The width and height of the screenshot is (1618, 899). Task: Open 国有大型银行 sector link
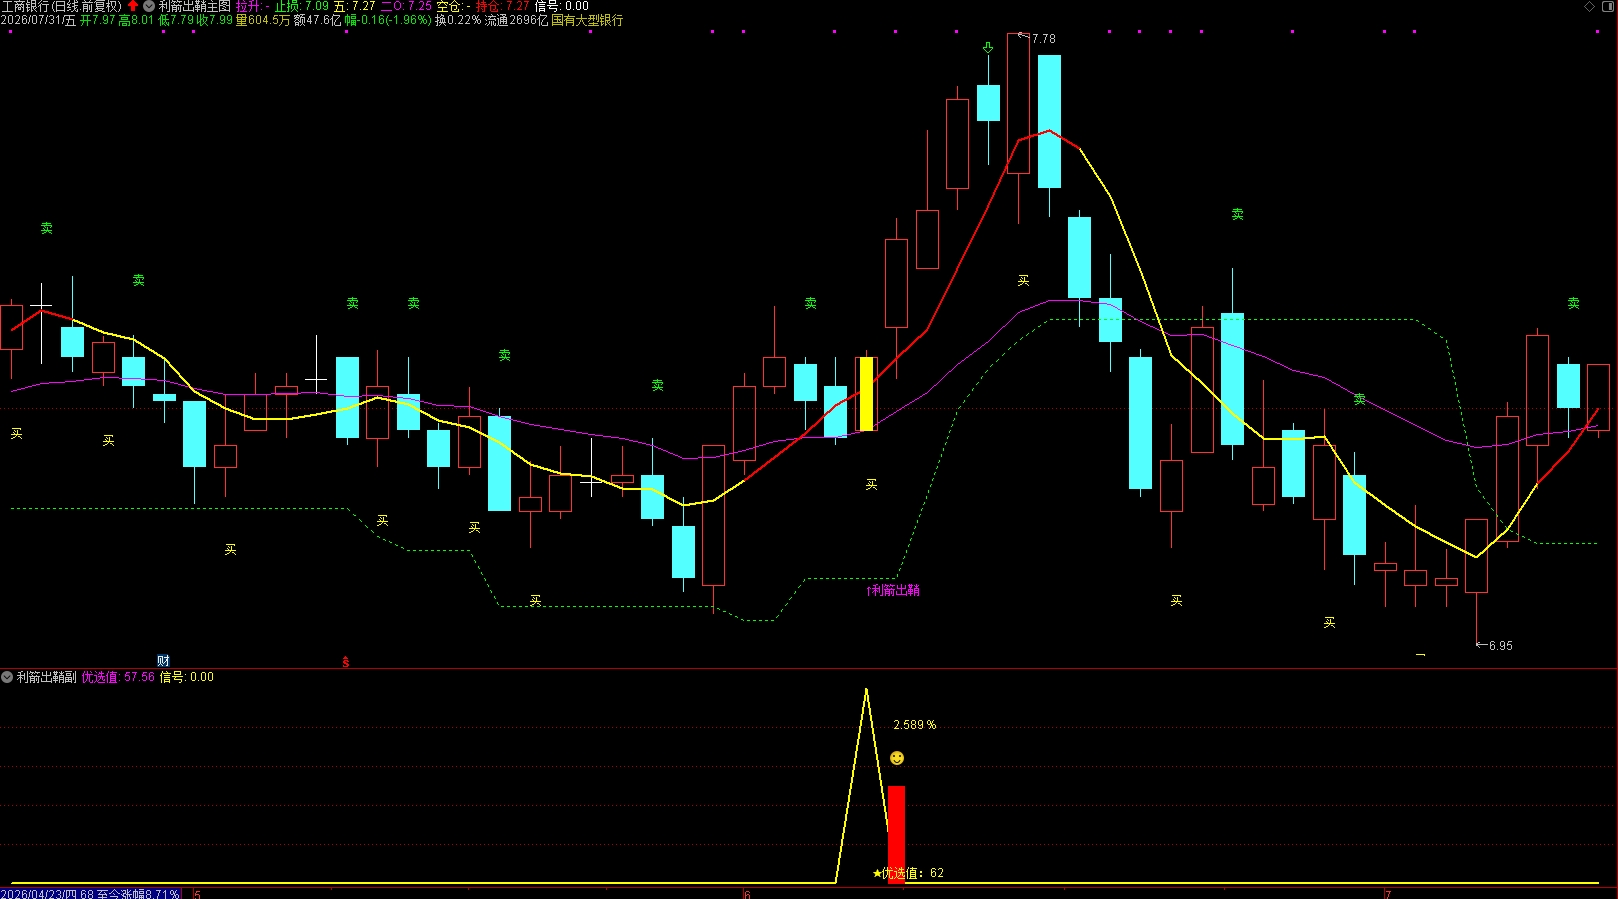click(587, 20)
